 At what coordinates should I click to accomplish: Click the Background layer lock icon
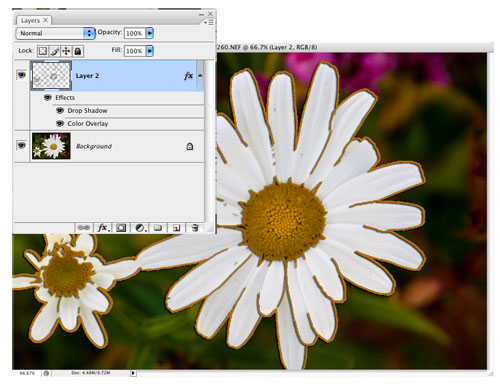click(190, 146)
